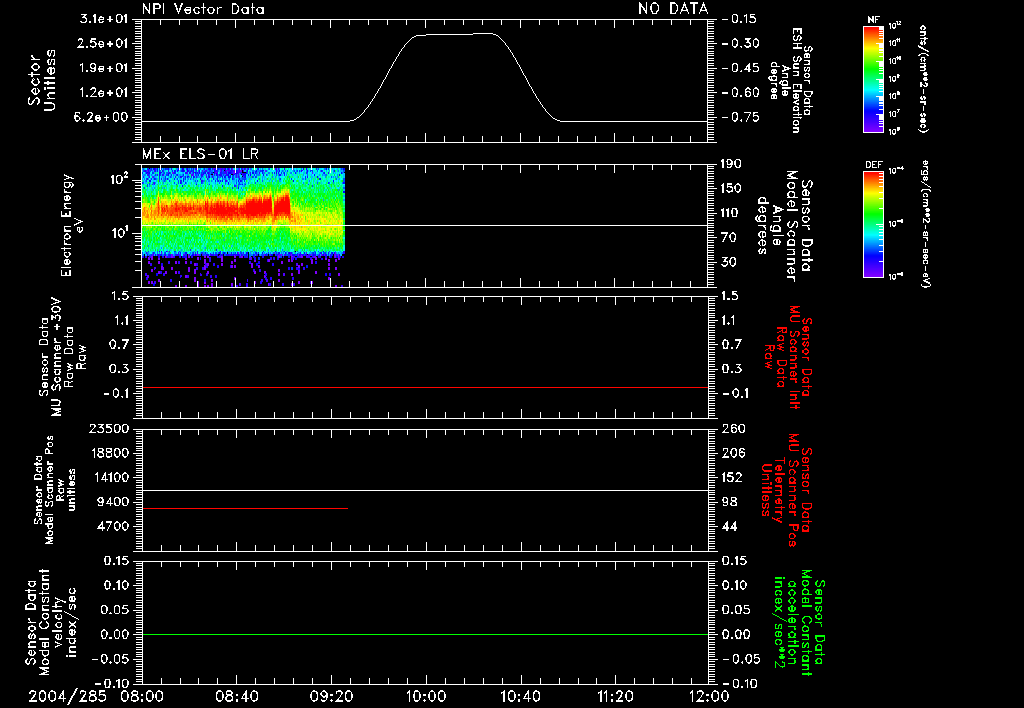Click the '08:40' time tick label
Image resolution: width=1024 pixels, height=708 pixels.
tap(236, 696)
